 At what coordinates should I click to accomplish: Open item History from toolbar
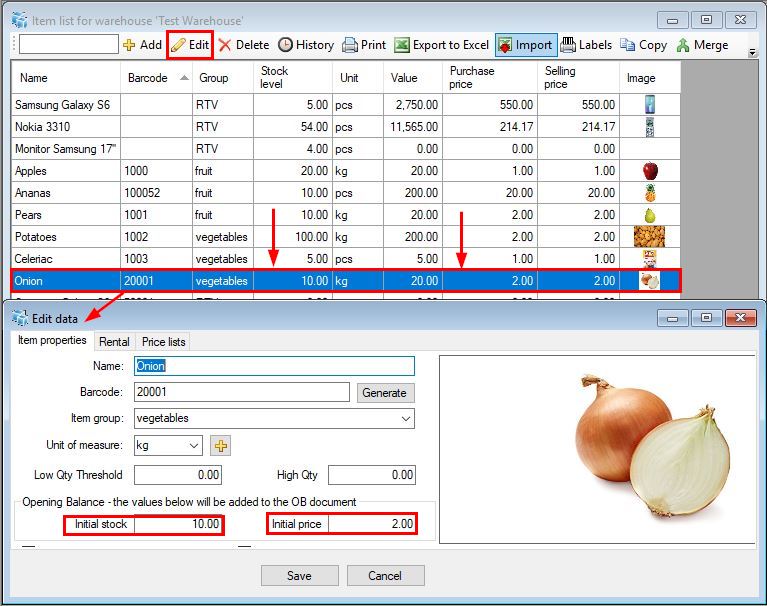point(306,45)
